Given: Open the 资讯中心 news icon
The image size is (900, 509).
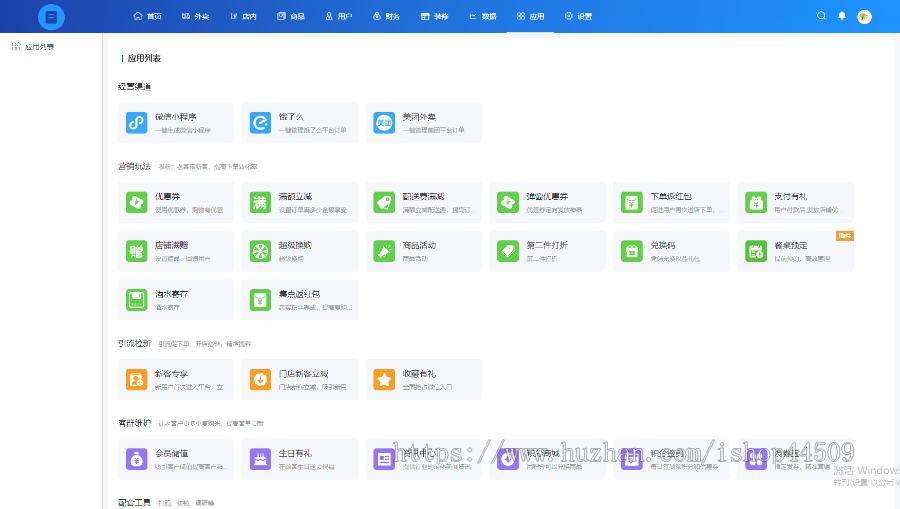Looking at the screenshot, I should (x=384, y=460).
